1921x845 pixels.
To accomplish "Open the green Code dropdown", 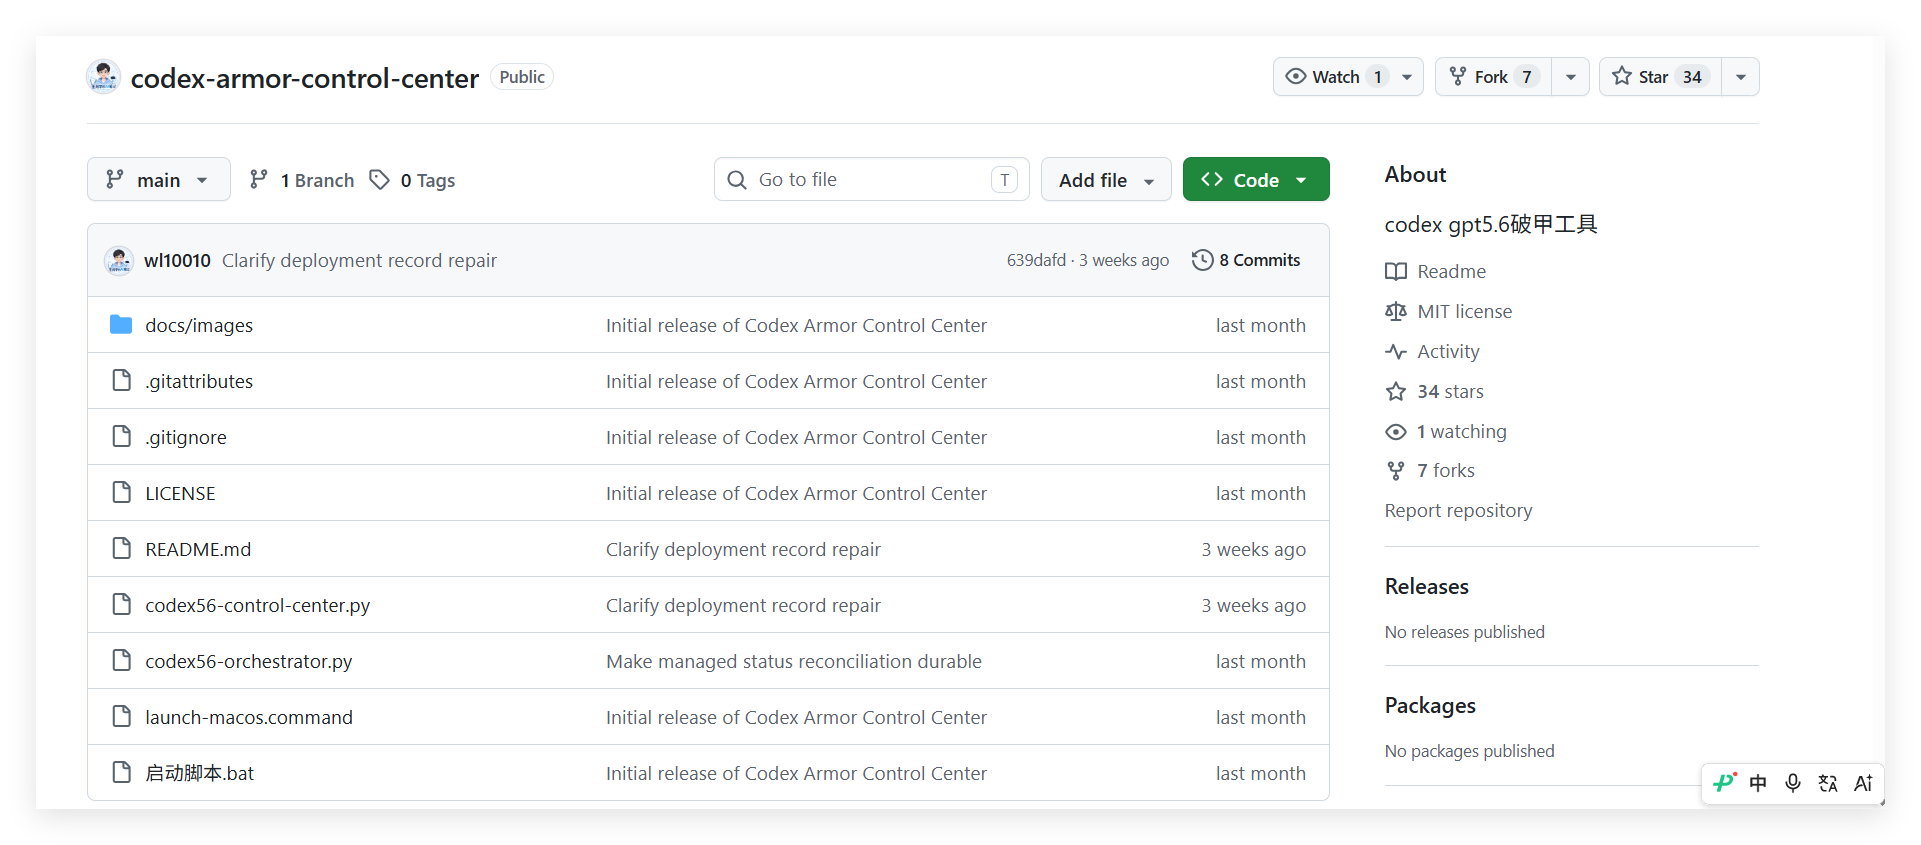I will 1256,179.
